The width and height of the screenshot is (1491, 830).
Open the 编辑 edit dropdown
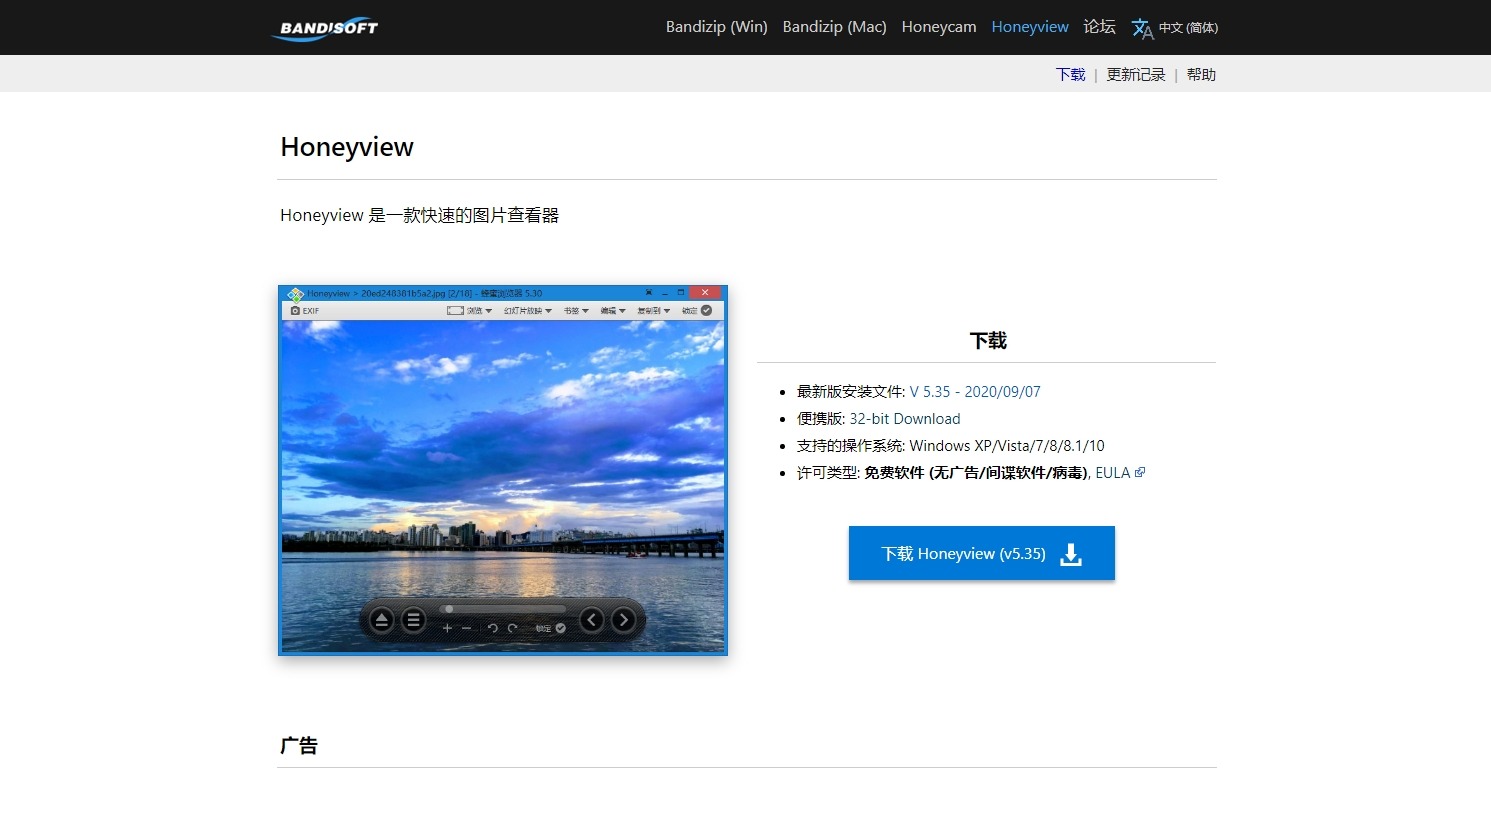coord(612,311)
